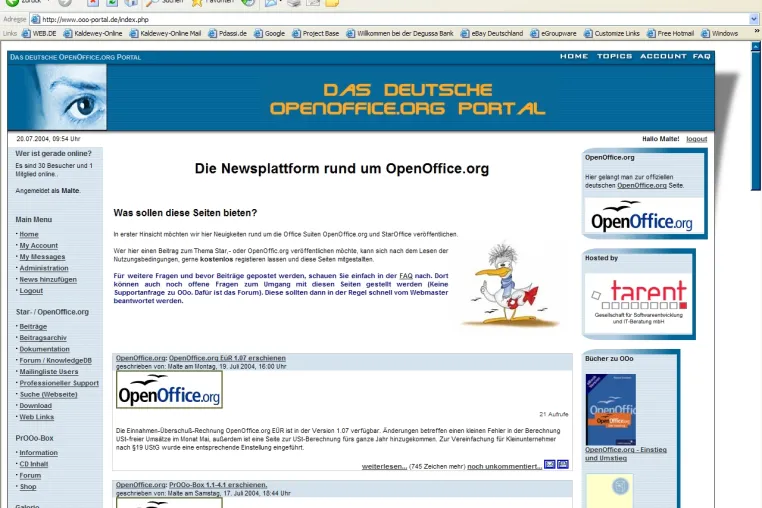Open the Download sidebar link

[x=35, y=406]
